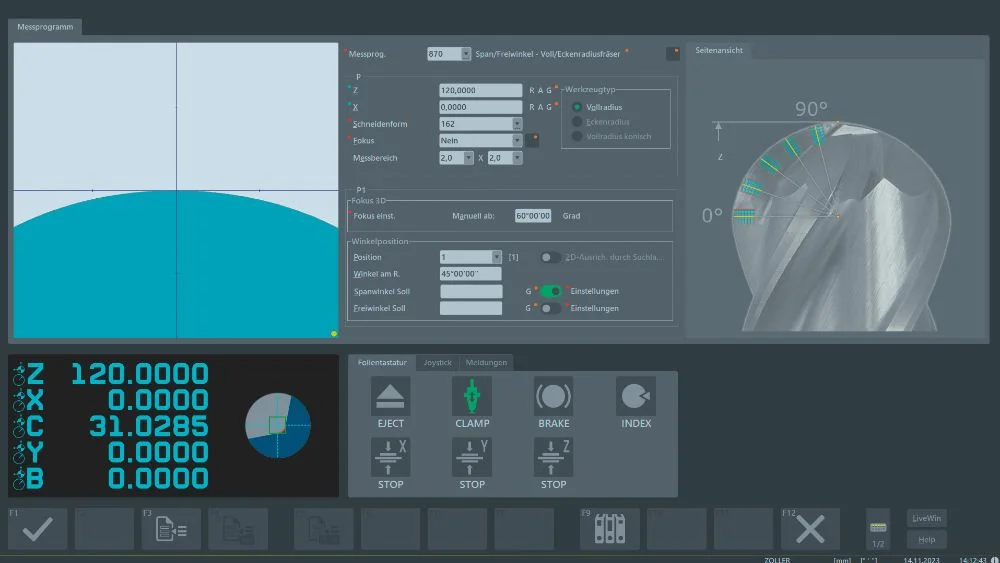Stop the Z axis movement
Image resolution: width=1000 pixels, height=563 pixels.
[553, 457]
